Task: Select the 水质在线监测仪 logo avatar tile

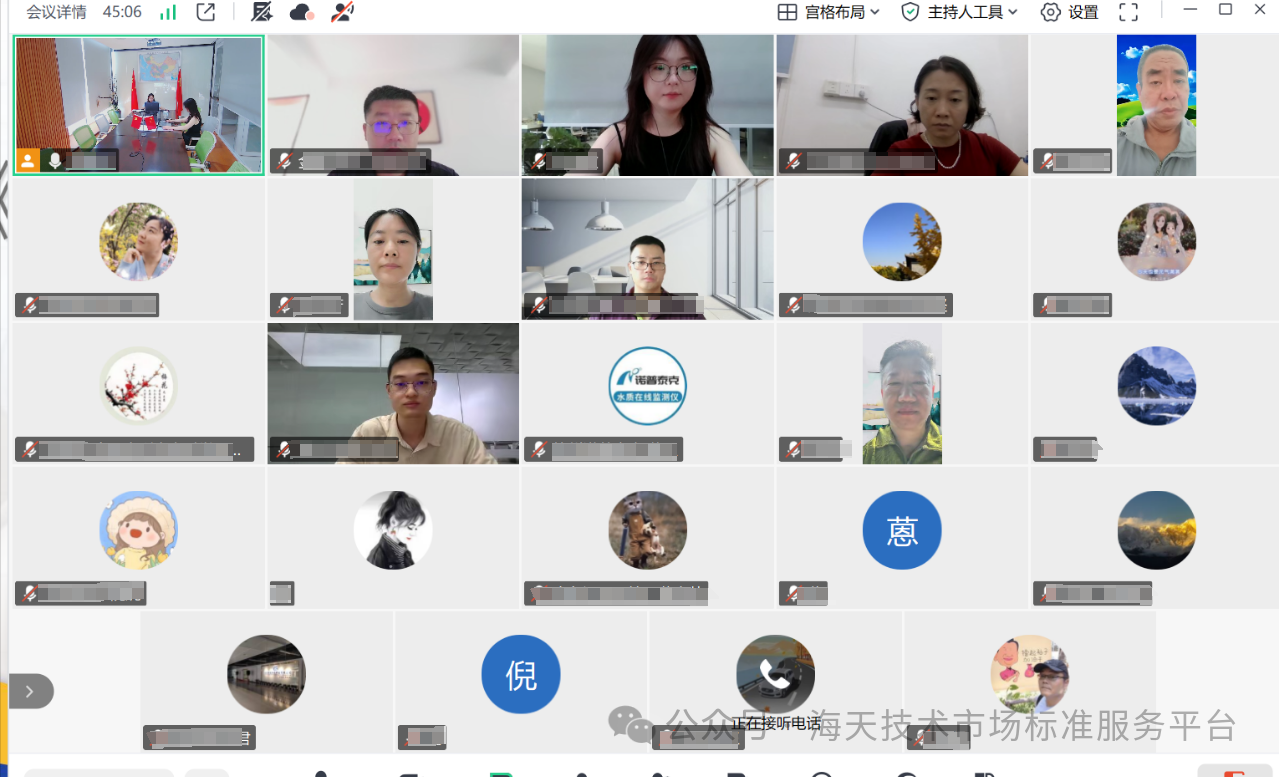Action: (648, 386)
